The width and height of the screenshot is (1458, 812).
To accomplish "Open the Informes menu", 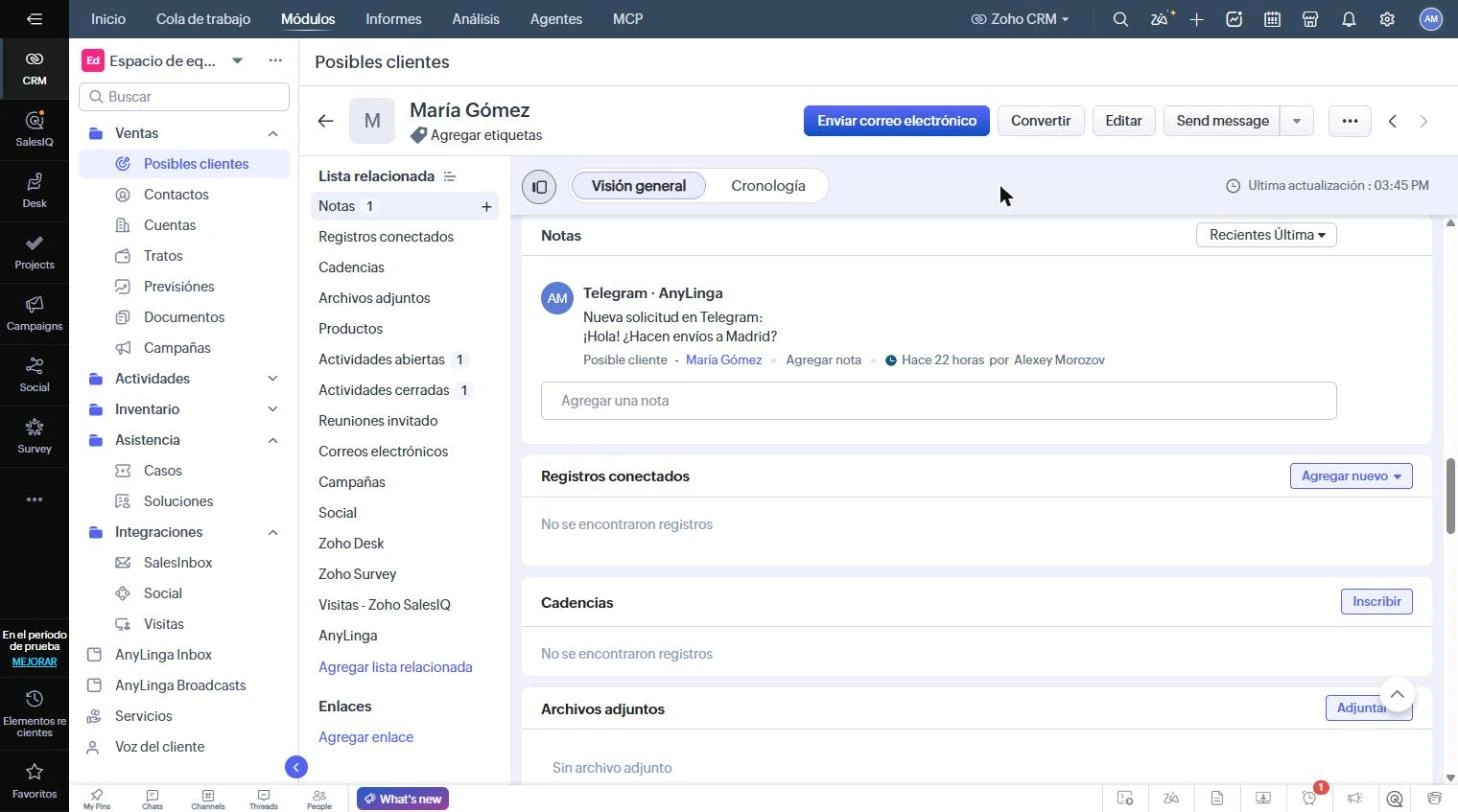I will (393, 19).
